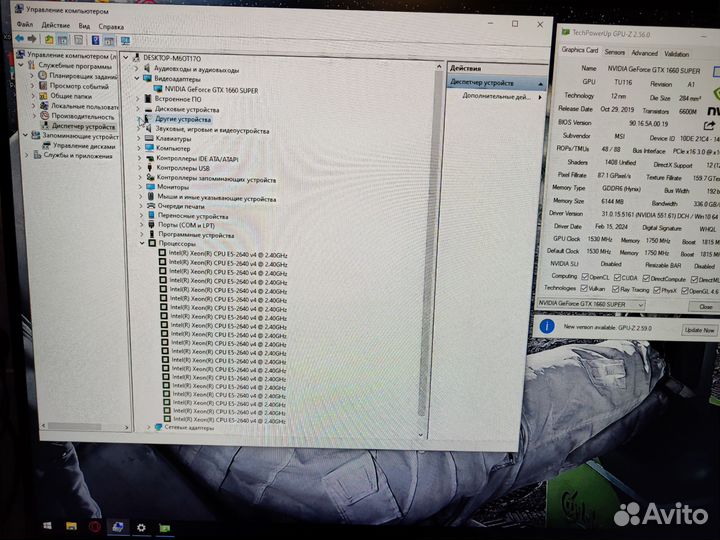The width and height of the screenshot is (720, 540).
Task: Click the Up one level folder icon
Action: (x=49, y=40)
